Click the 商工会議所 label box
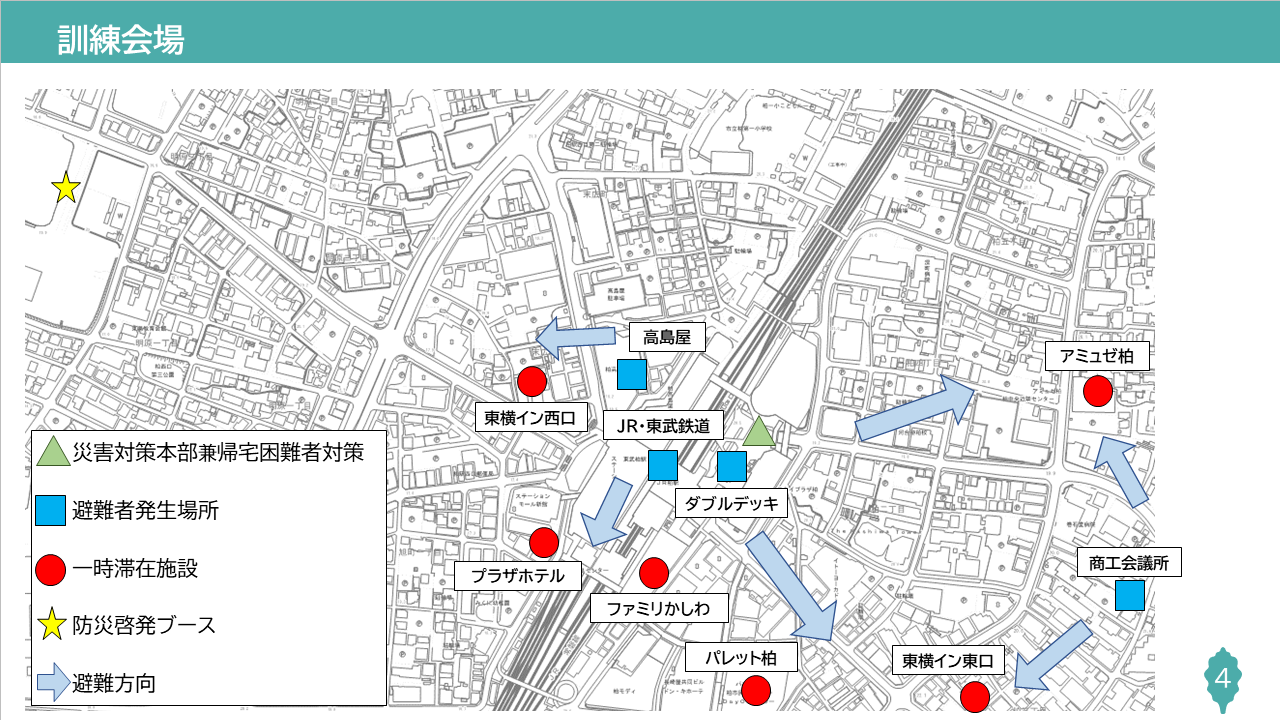Viewport: 1280px width, 720px height. (1129, 562)
